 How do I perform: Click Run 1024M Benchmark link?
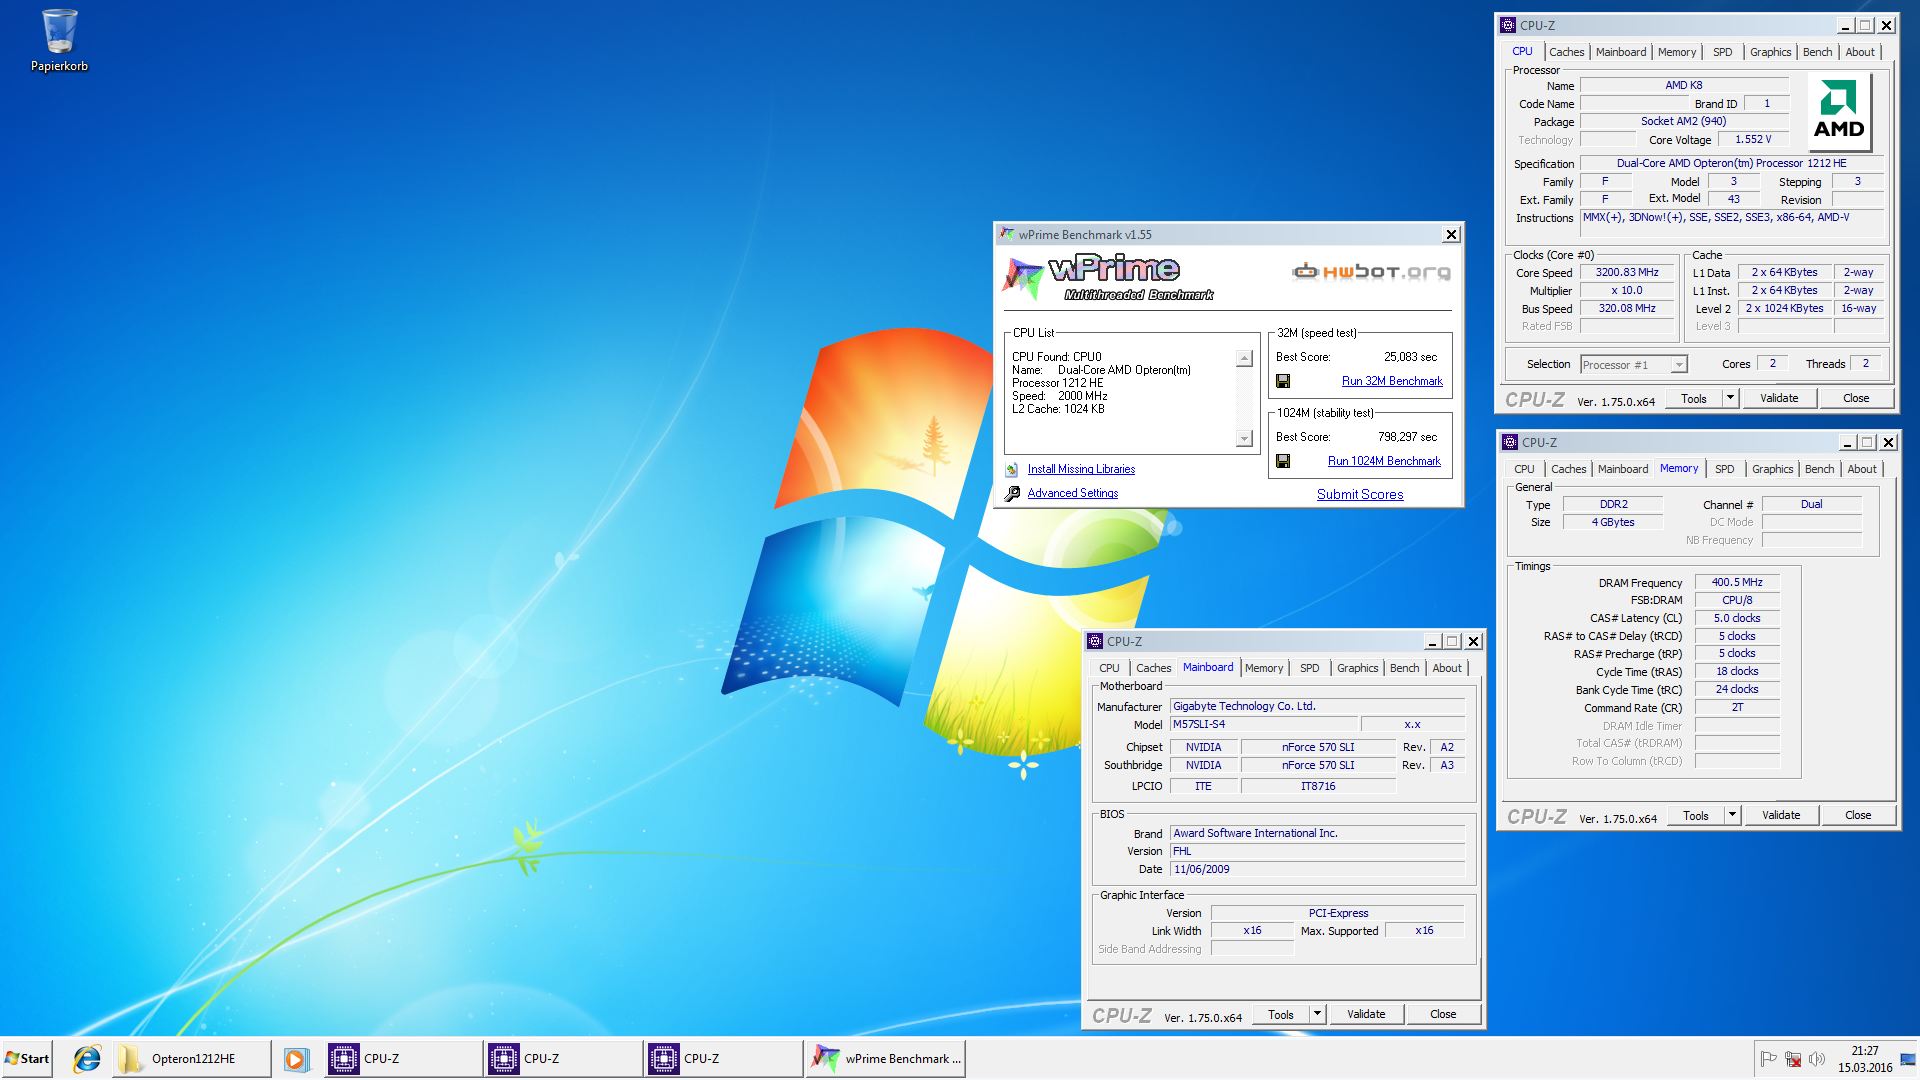point(1384,461)
